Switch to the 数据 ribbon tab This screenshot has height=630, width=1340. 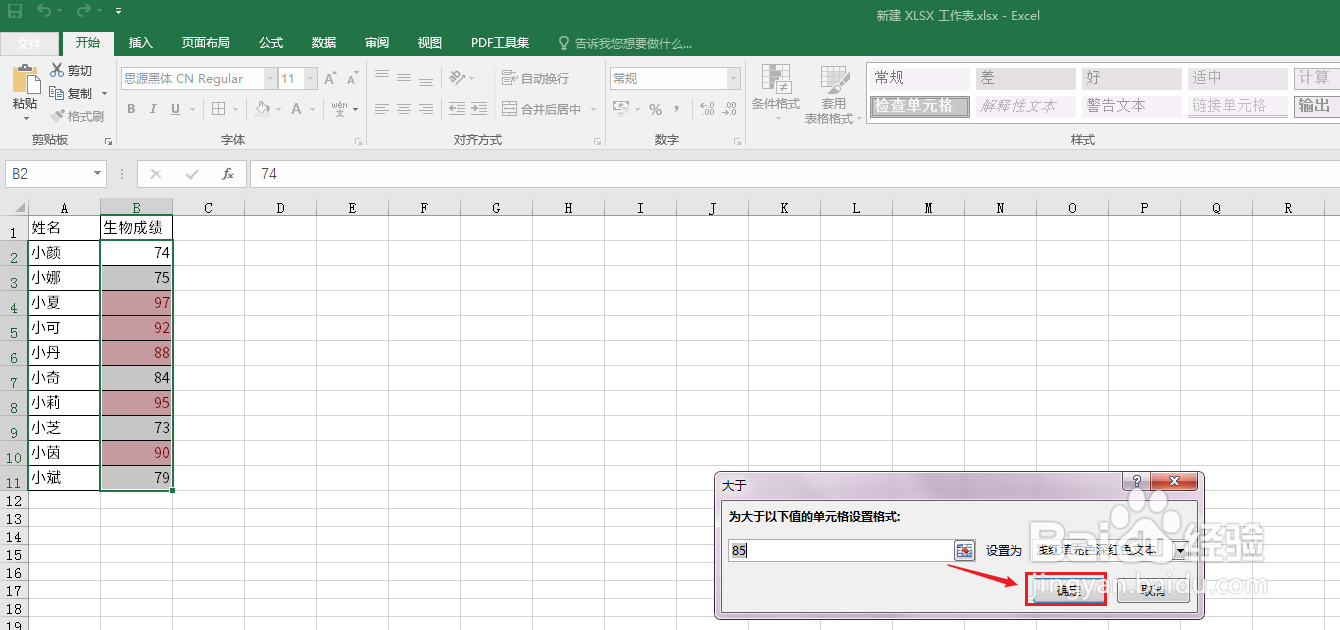click(323, 42)
